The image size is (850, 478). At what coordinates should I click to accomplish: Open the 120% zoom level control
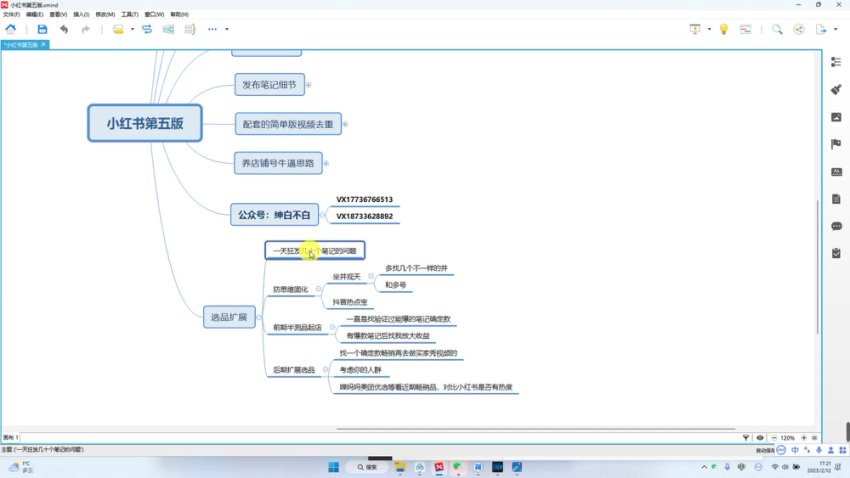point(788,437)
